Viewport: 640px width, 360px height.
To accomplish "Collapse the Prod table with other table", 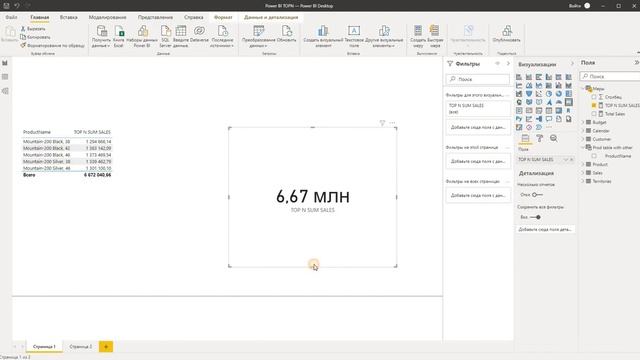I will [x=583, y=147].
